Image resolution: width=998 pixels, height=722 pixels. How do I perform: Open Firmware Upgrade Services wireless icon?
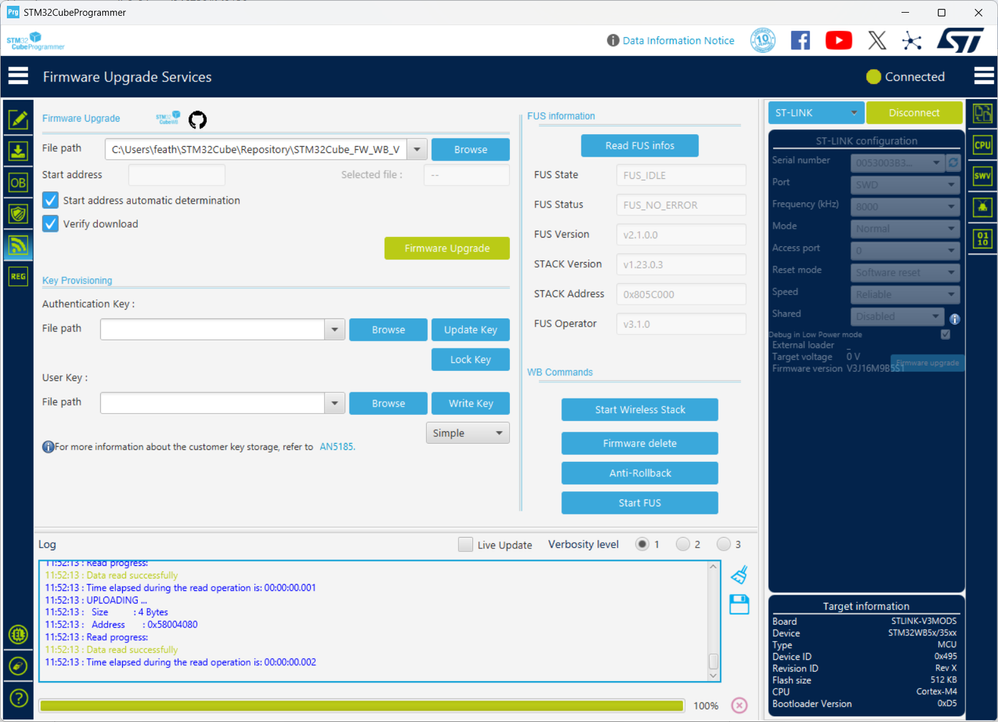coord(18,245)
